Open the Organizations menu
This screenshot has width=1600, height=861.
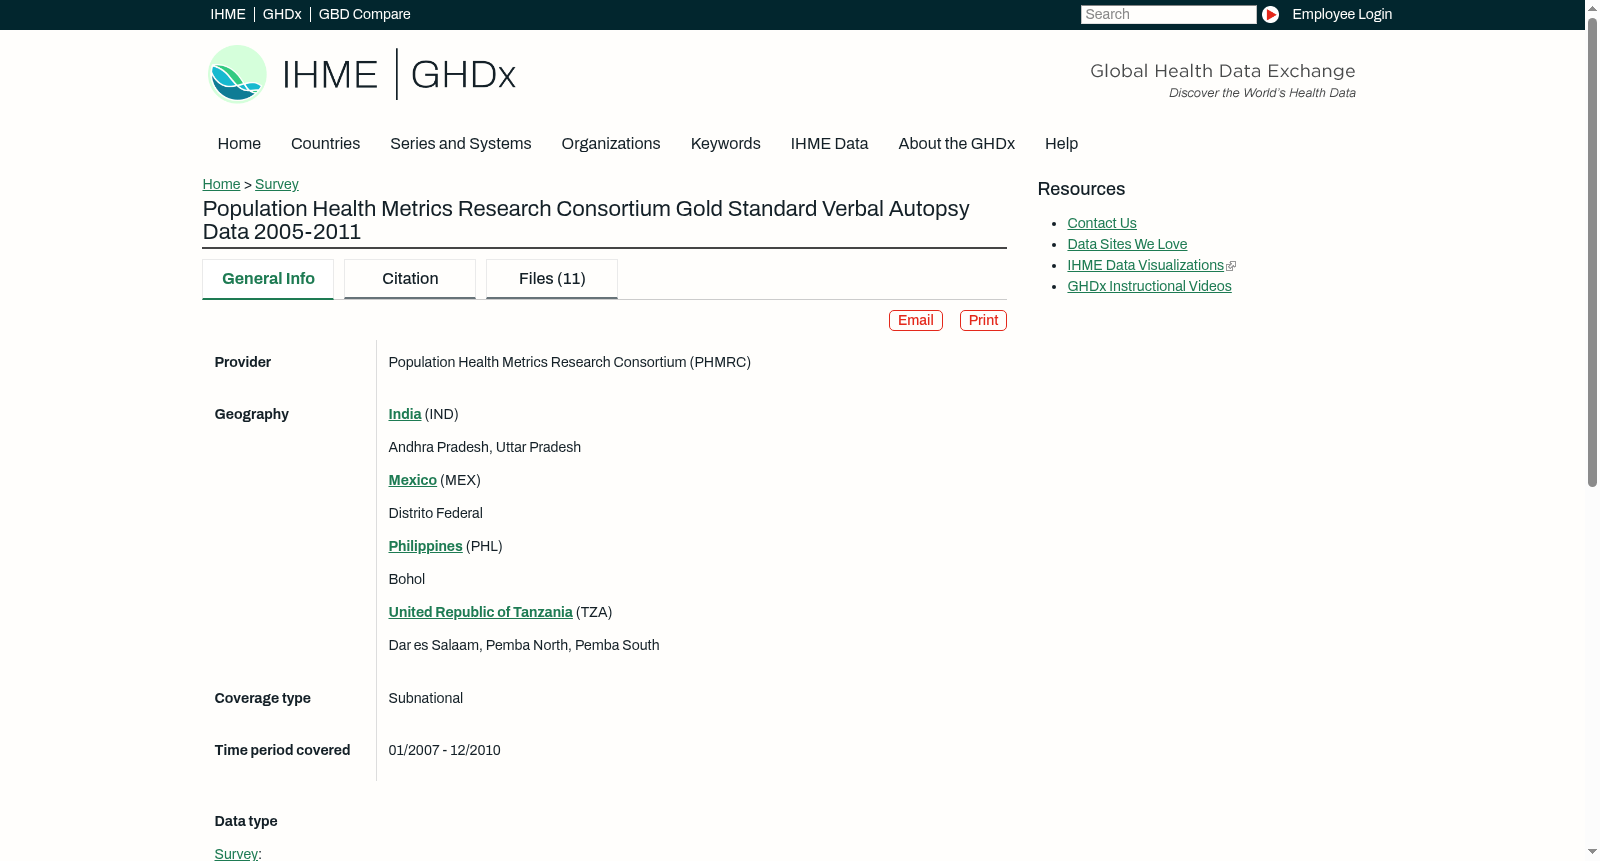(x=611, y=144)
